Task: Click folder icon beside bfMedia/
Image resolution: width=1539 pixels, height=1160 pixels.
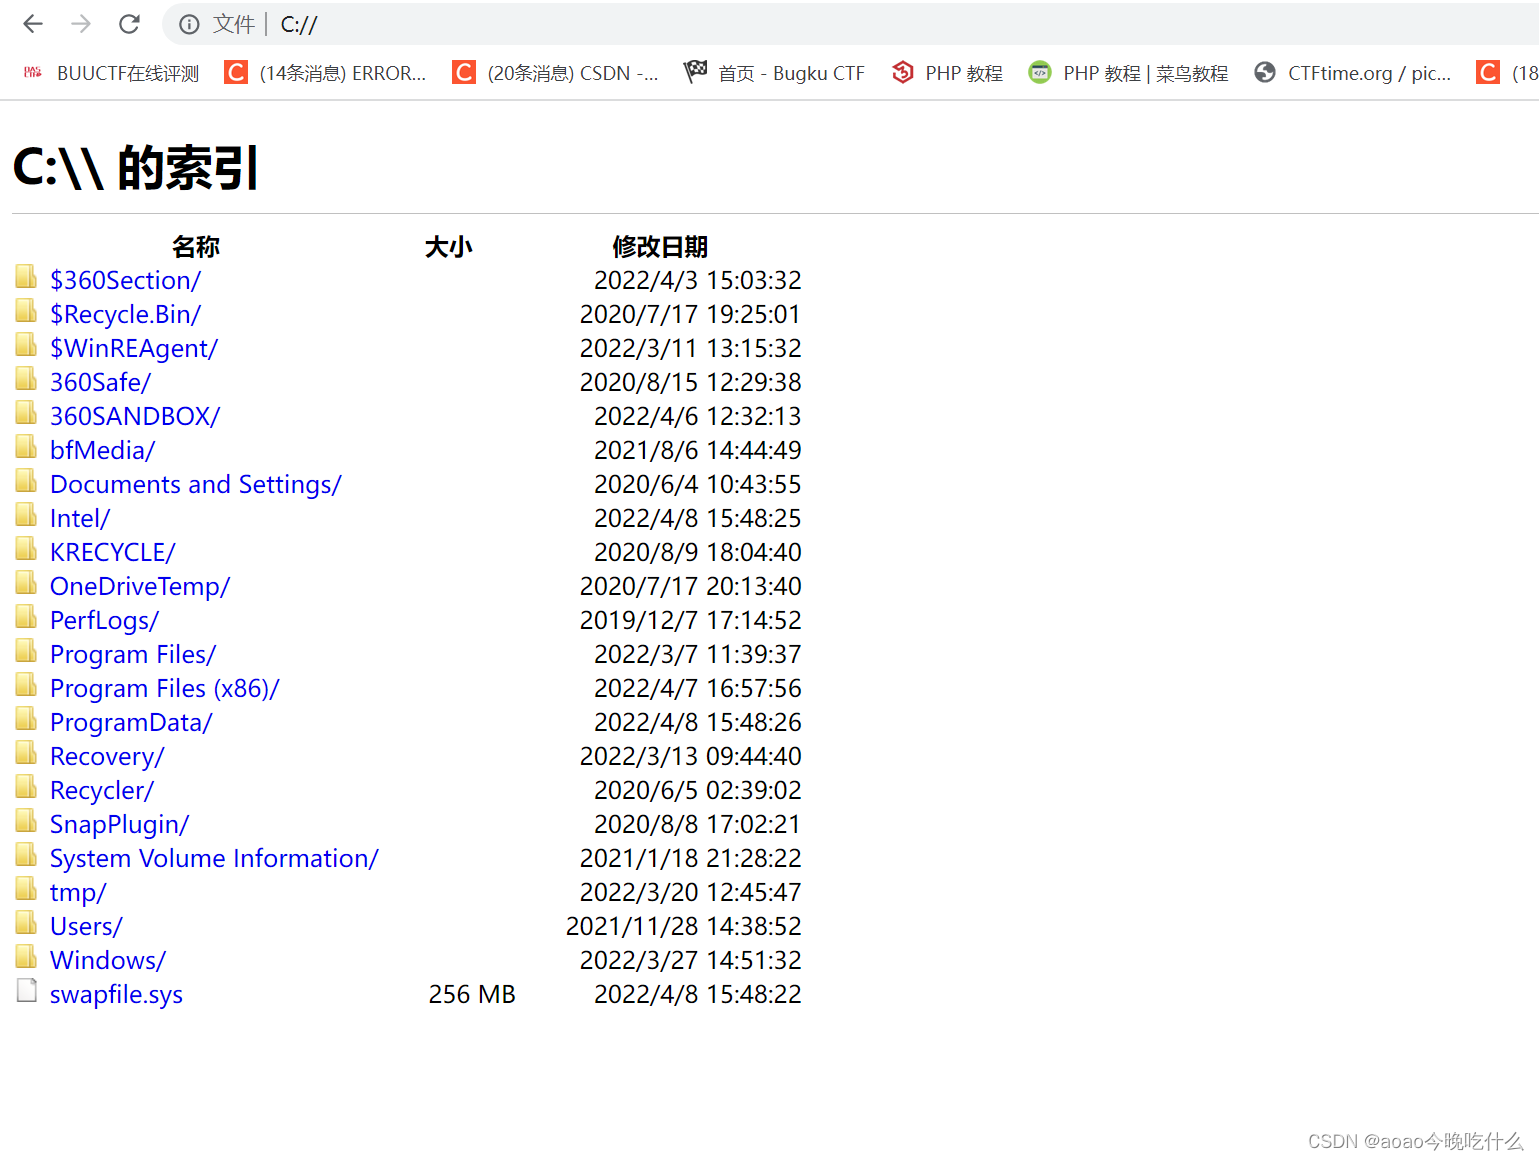Action: pyautogui.click(x=27, y=447)
